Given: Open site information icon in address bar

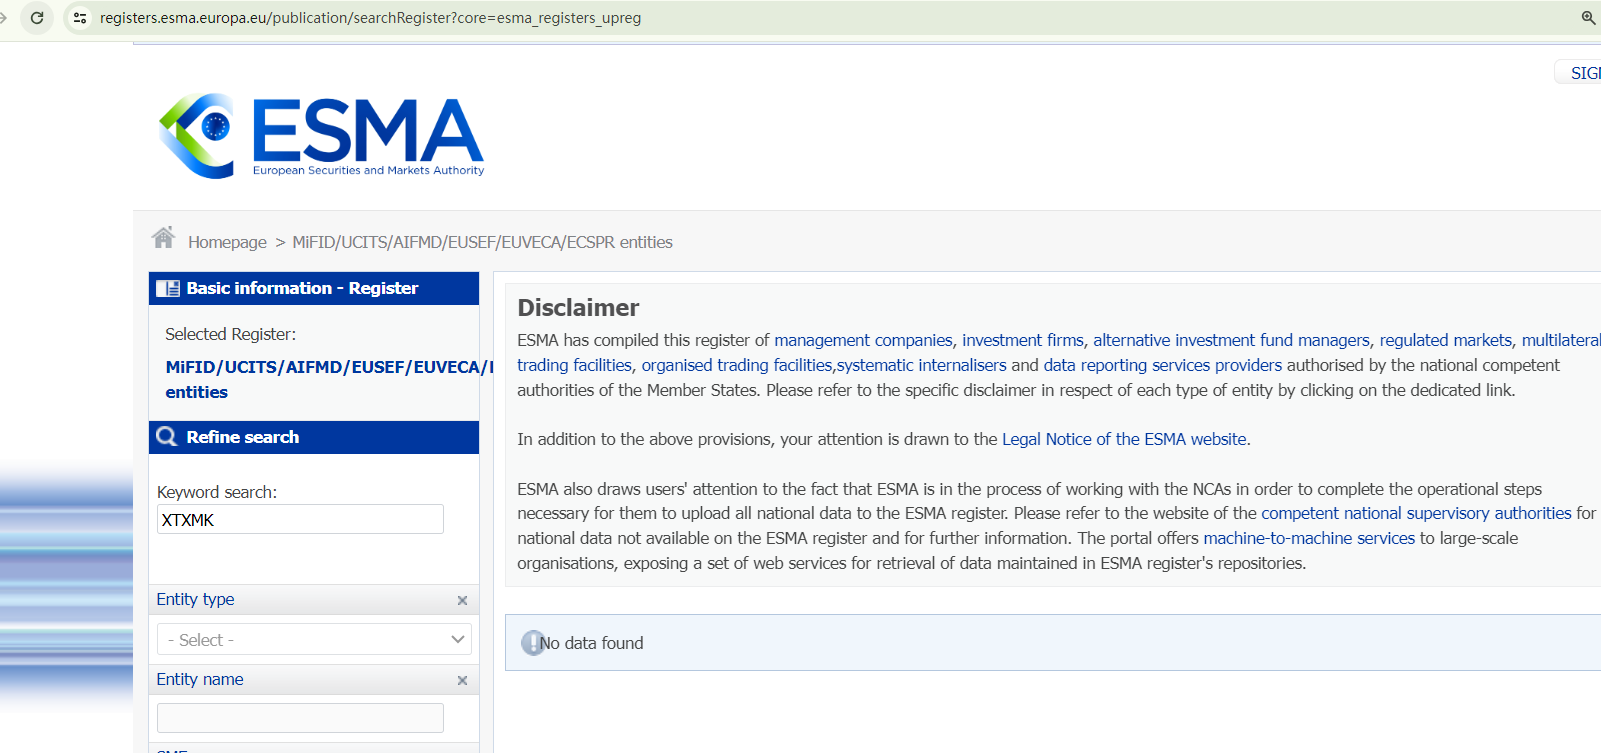Looking at the screenshot, I should point(80,18).
